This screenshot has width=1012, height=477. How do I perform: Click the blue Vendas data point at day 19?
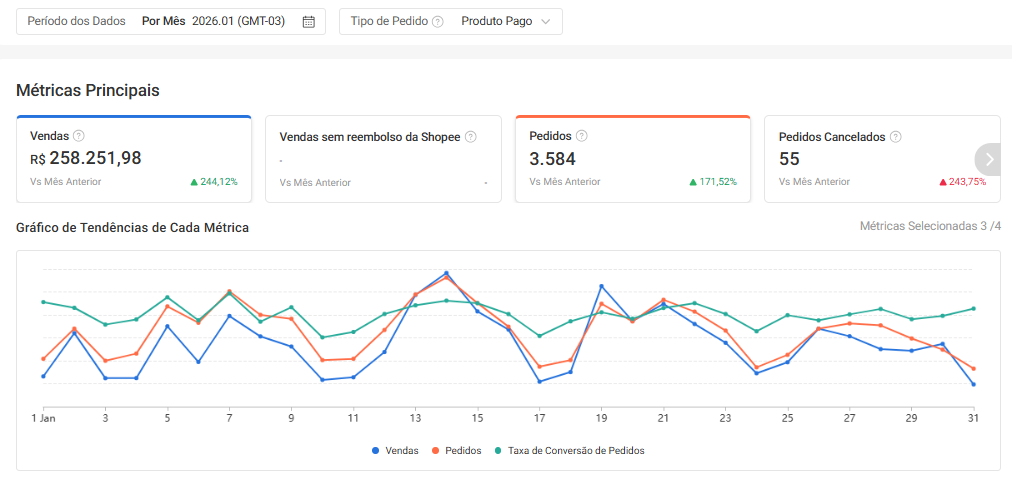601,286
